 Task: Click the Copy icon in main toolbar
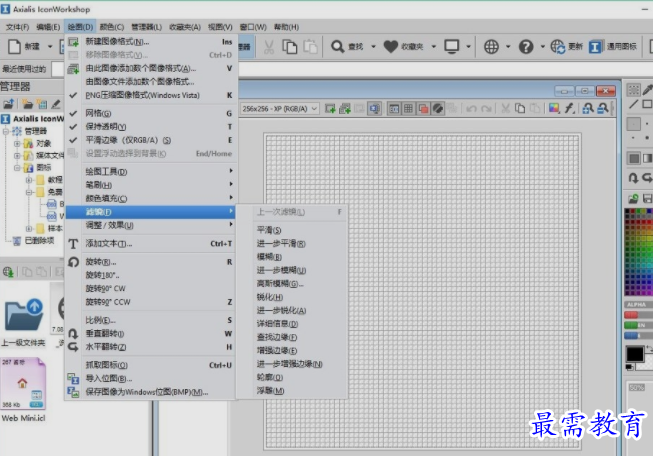(289, 47)
